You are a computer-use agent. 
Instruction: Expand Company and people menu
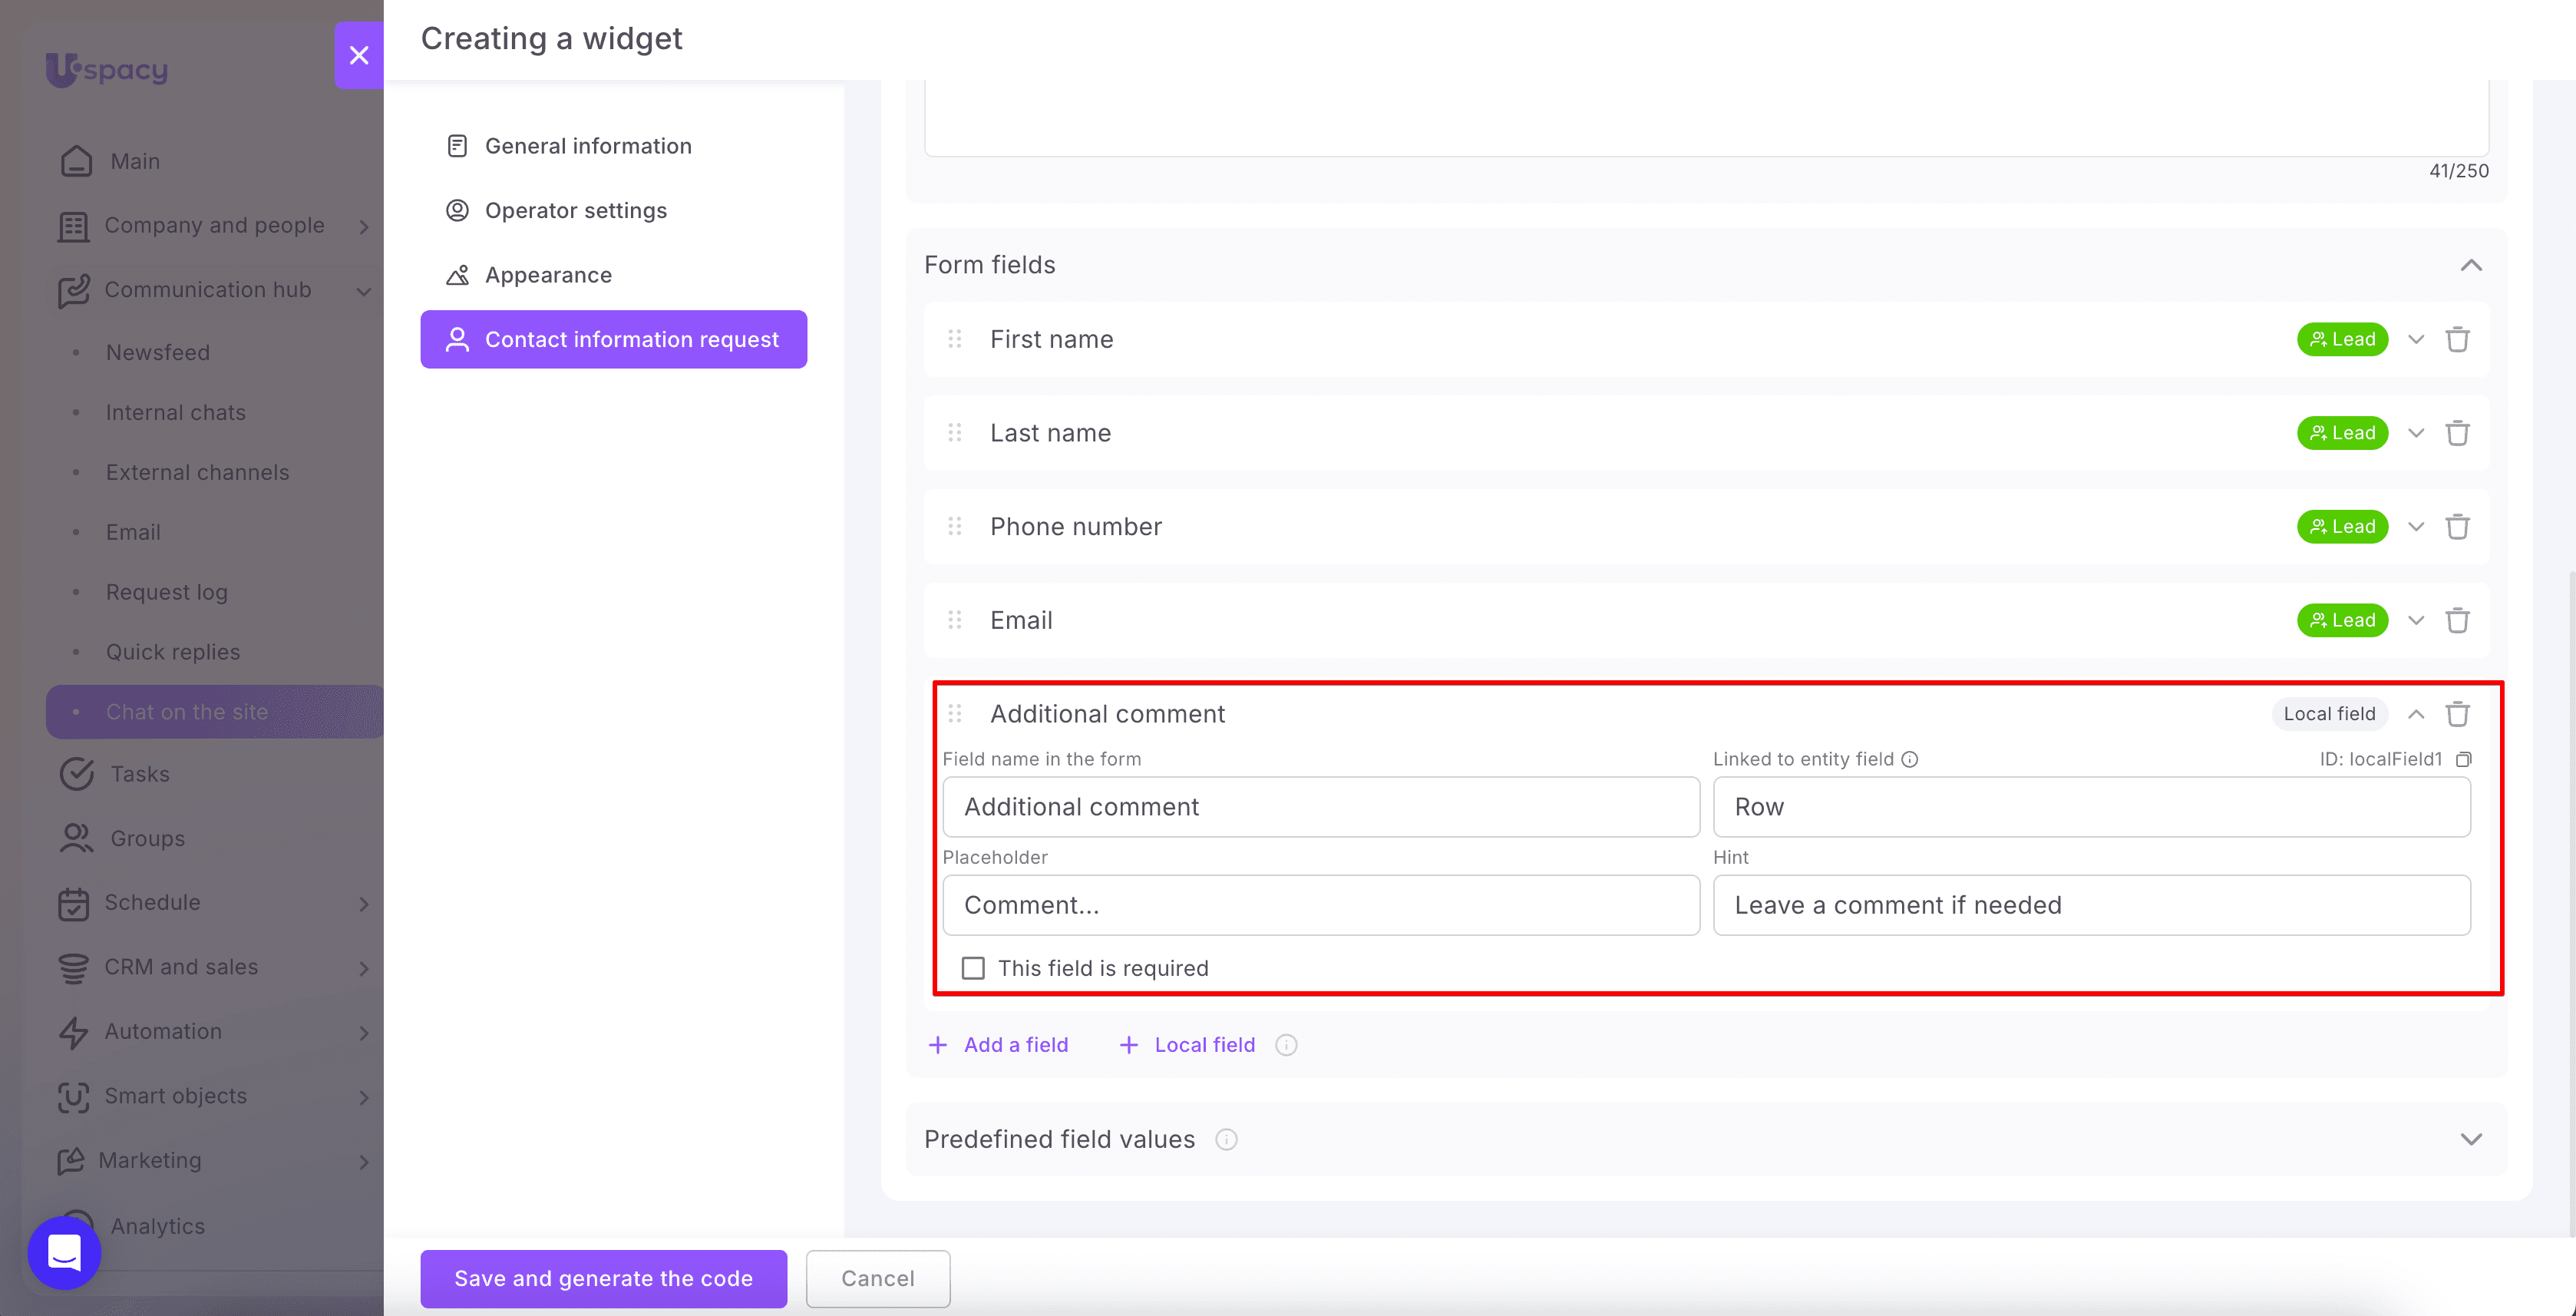coord(364,226)
